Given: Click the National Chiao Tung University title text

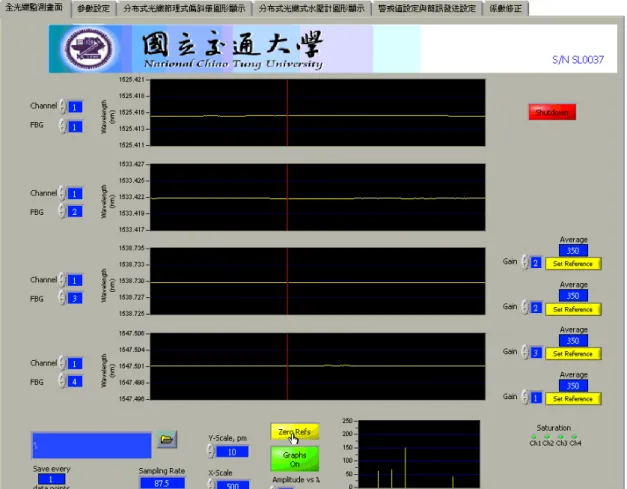Looking at the screenshot, I should coord(233,64).
